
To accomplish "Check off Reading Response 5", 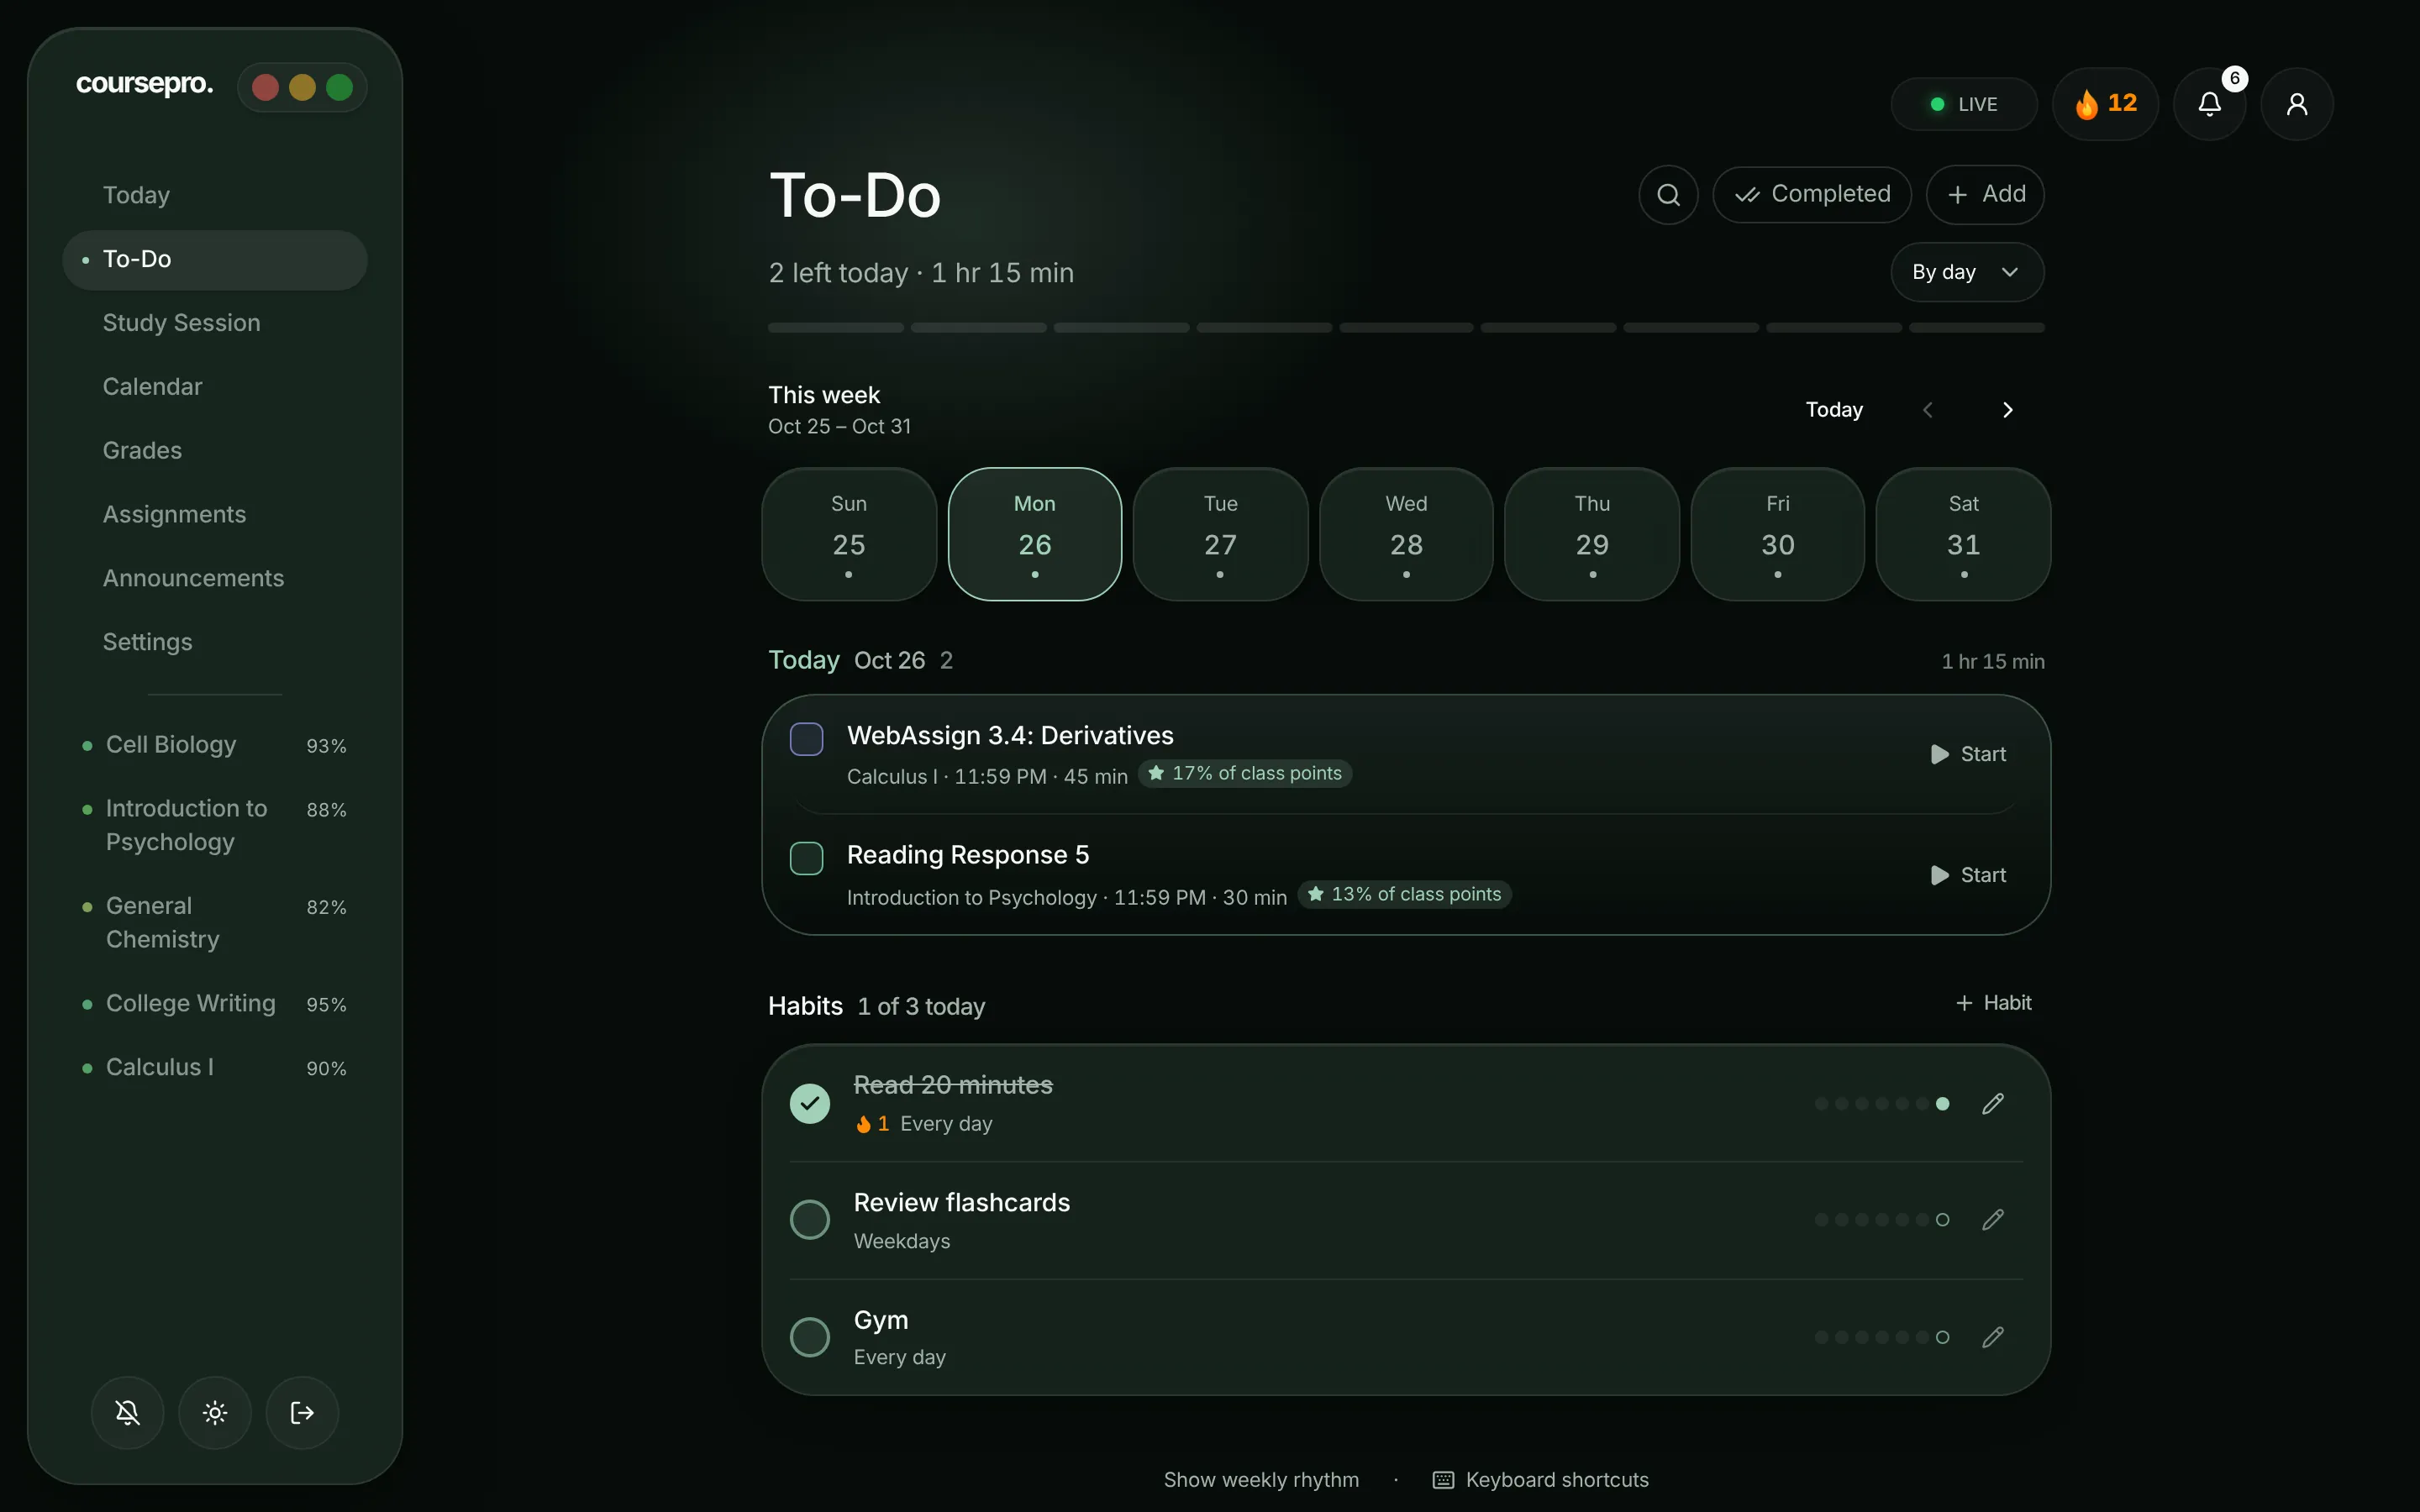I will coord(806,858).
